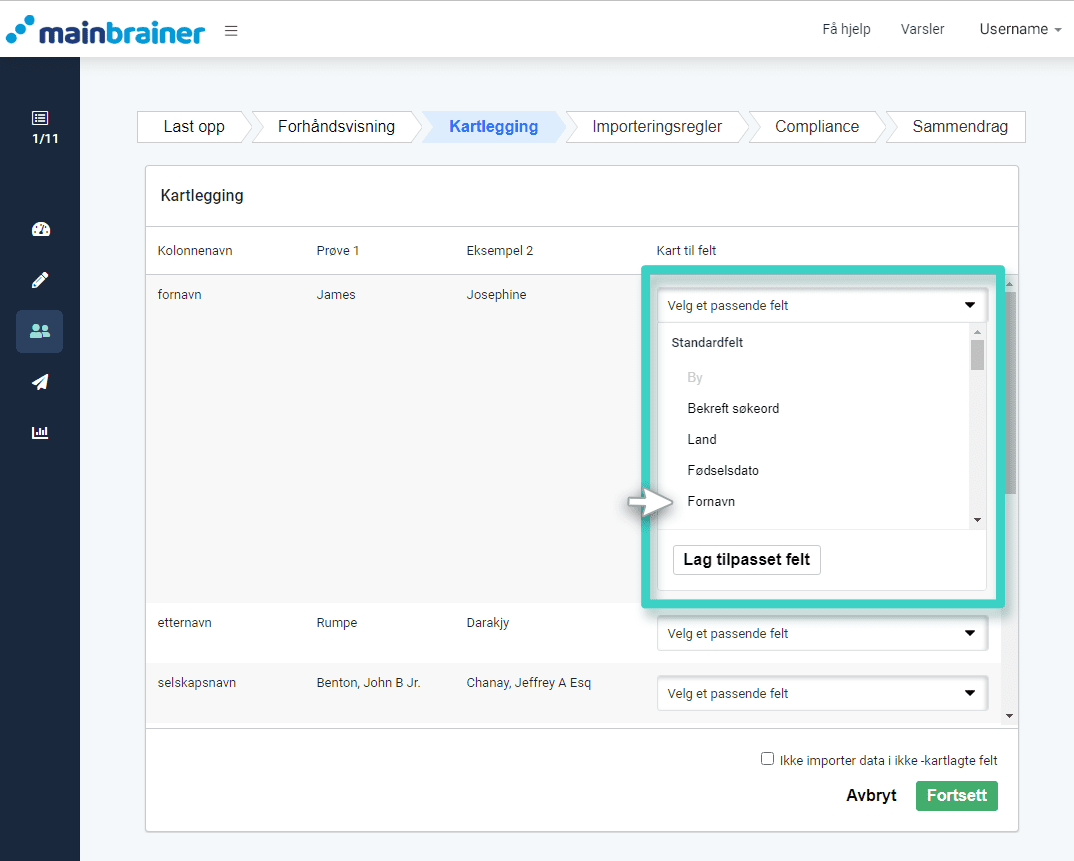Viewport: 1074px width, 861px height.
Task: Enable 'Ikke importer data i ikke-kartlagte felt'
Action: [x=767, y=759]
